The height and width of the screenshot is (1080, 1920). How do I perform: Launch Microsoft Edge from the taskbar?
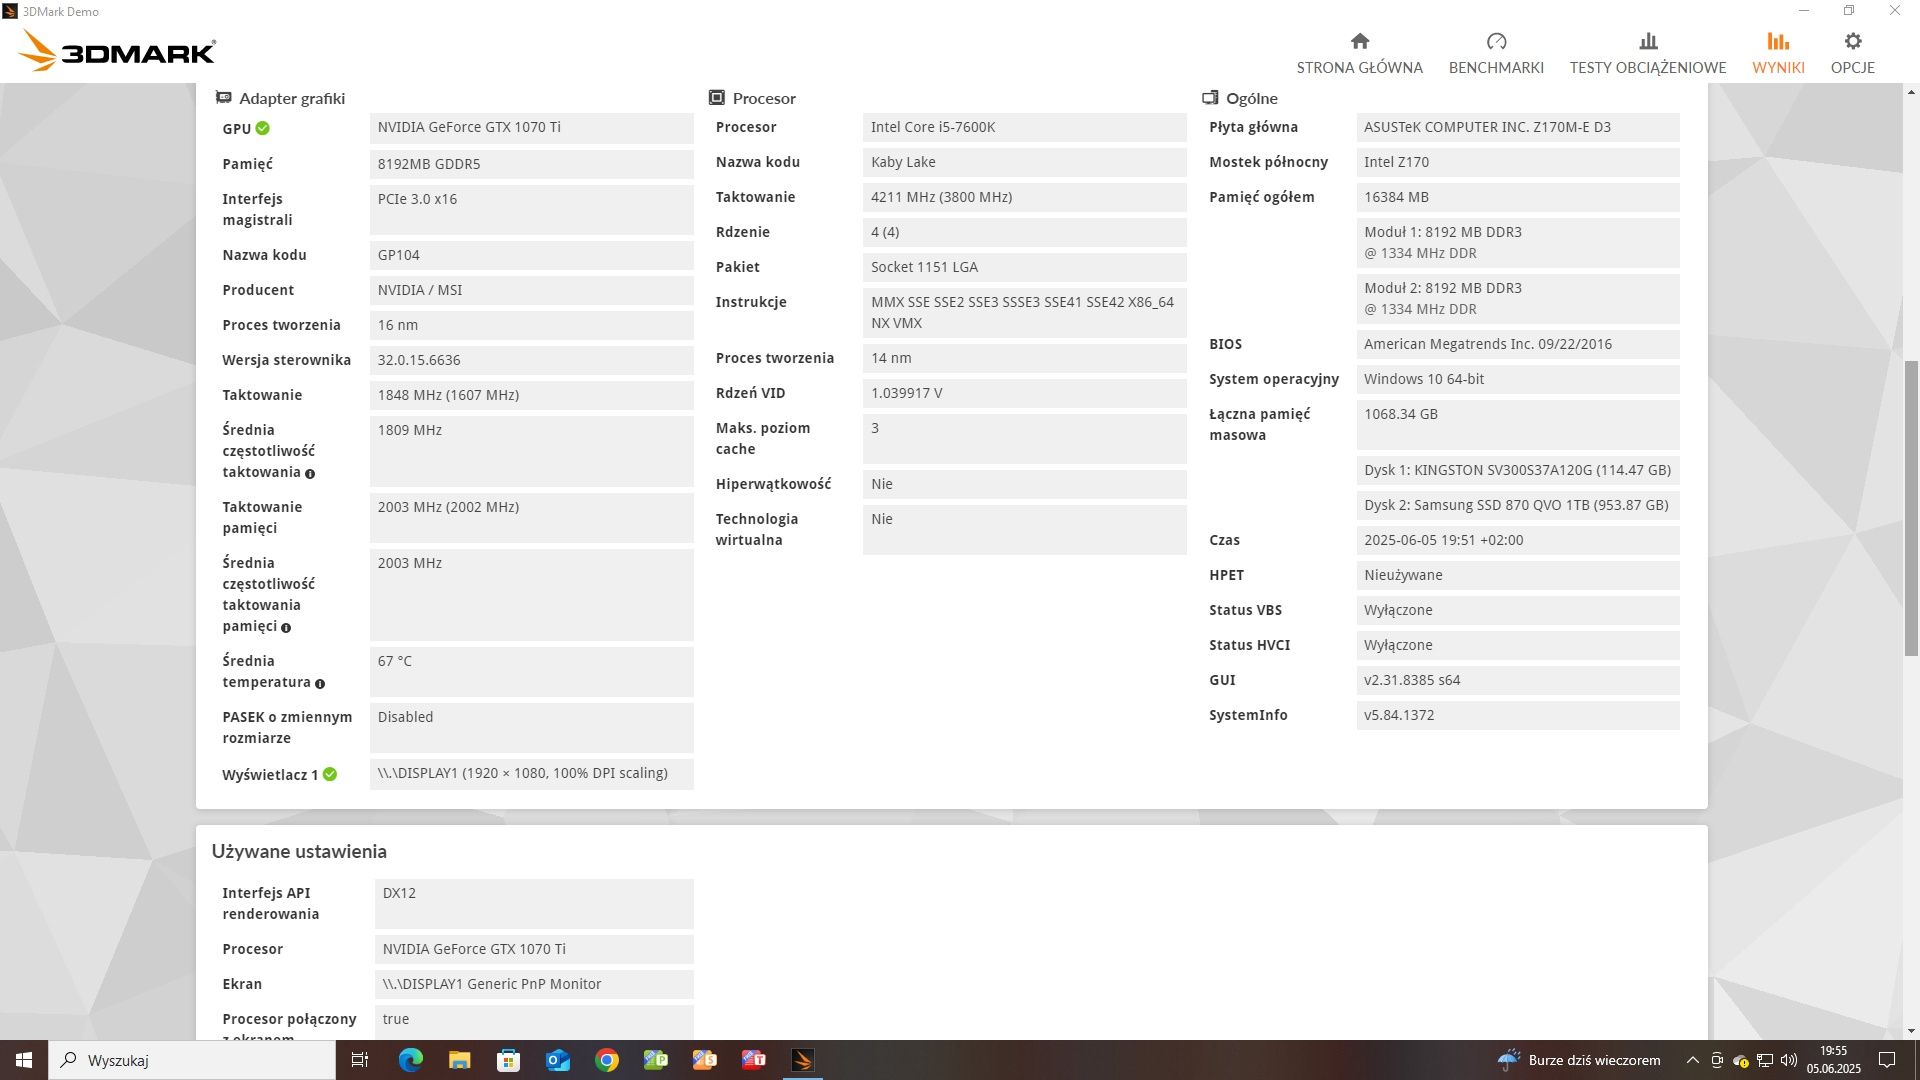[x=410, y=1060]
